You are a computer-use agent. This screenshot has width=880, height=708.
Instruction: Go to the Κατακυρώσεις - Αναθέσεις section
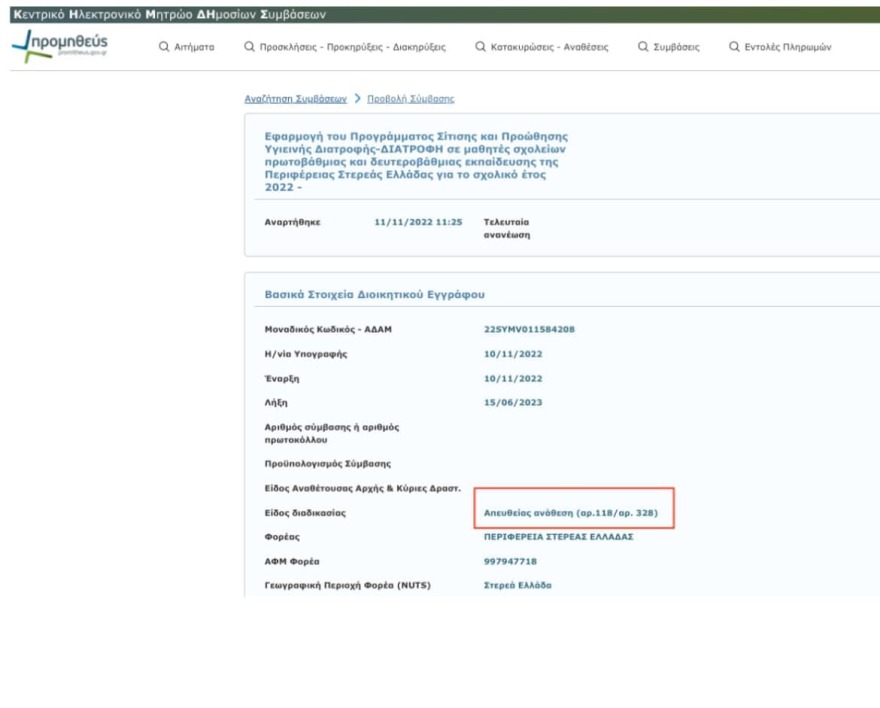548,47
